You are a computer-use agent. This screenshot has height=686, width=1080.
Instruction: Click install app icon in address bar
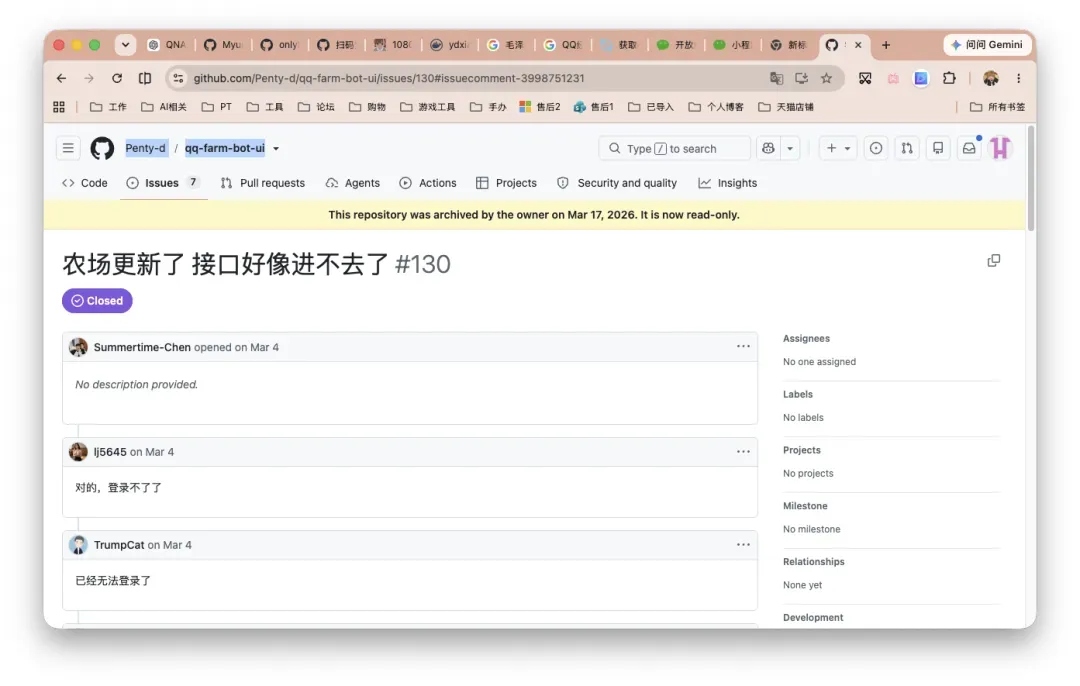point(801,79)
